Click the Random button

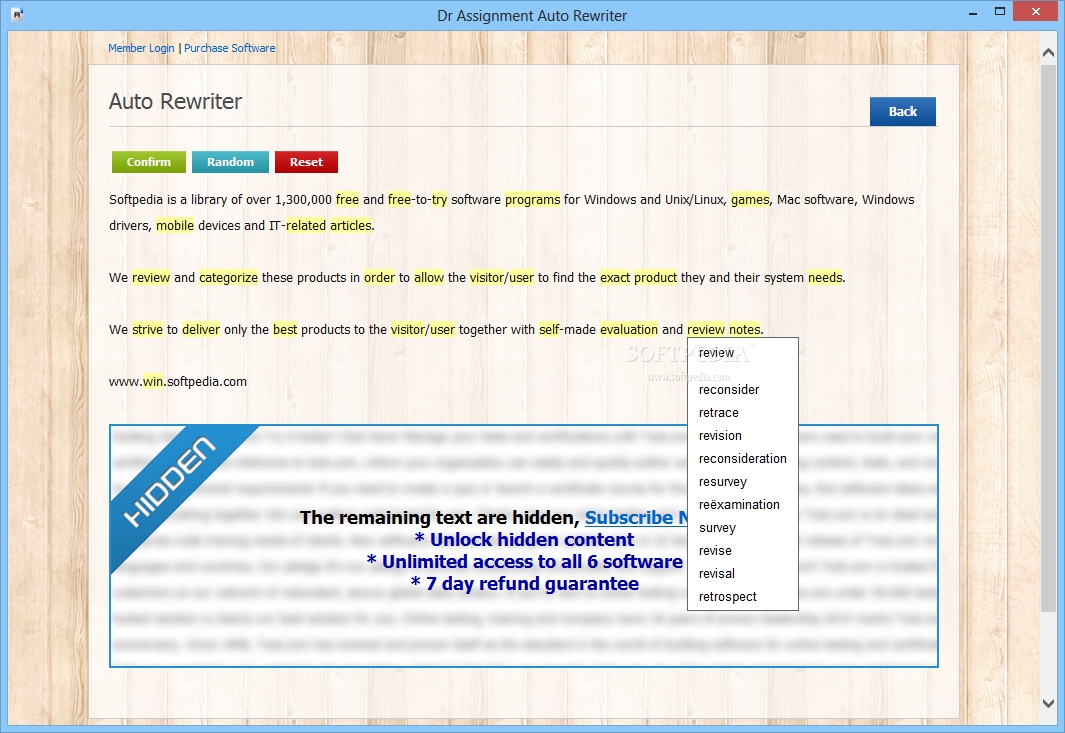[x=230, y=162]
